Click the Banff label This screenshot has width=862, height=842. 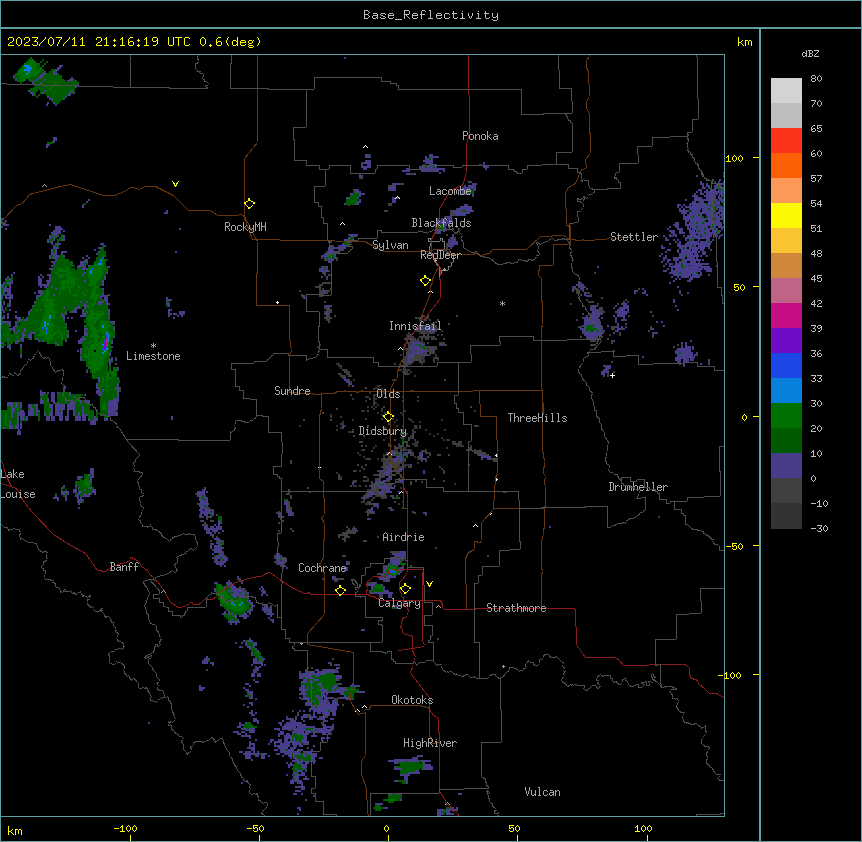124,567
